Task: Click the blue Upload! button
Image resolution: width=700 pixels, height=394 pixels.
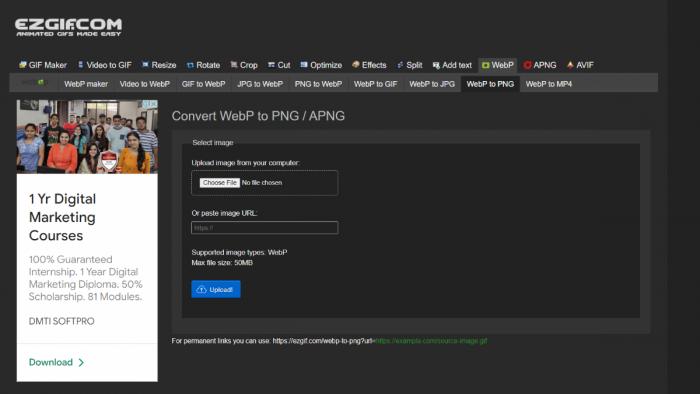Action: pos(216,289)
